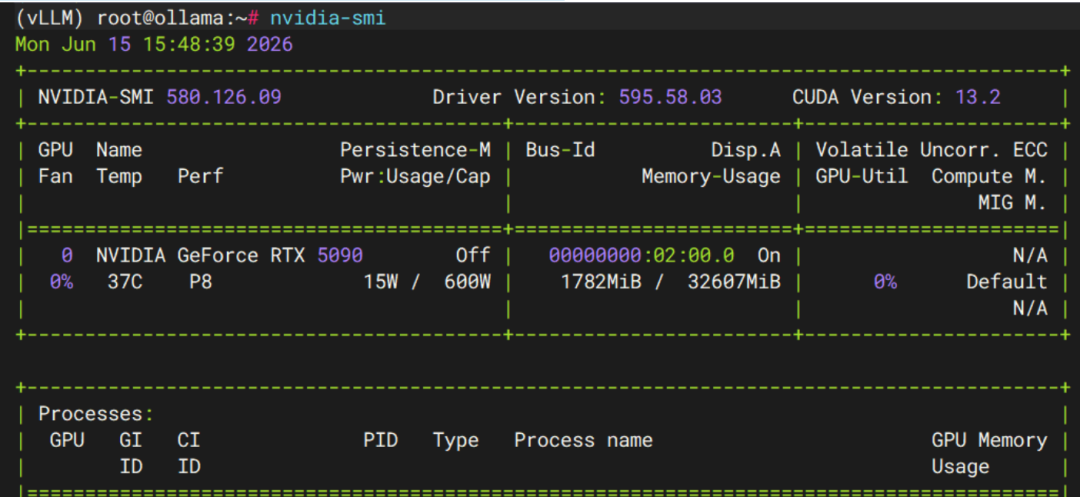
Task: Click the Processes: section label
Action: click(96, 414)
